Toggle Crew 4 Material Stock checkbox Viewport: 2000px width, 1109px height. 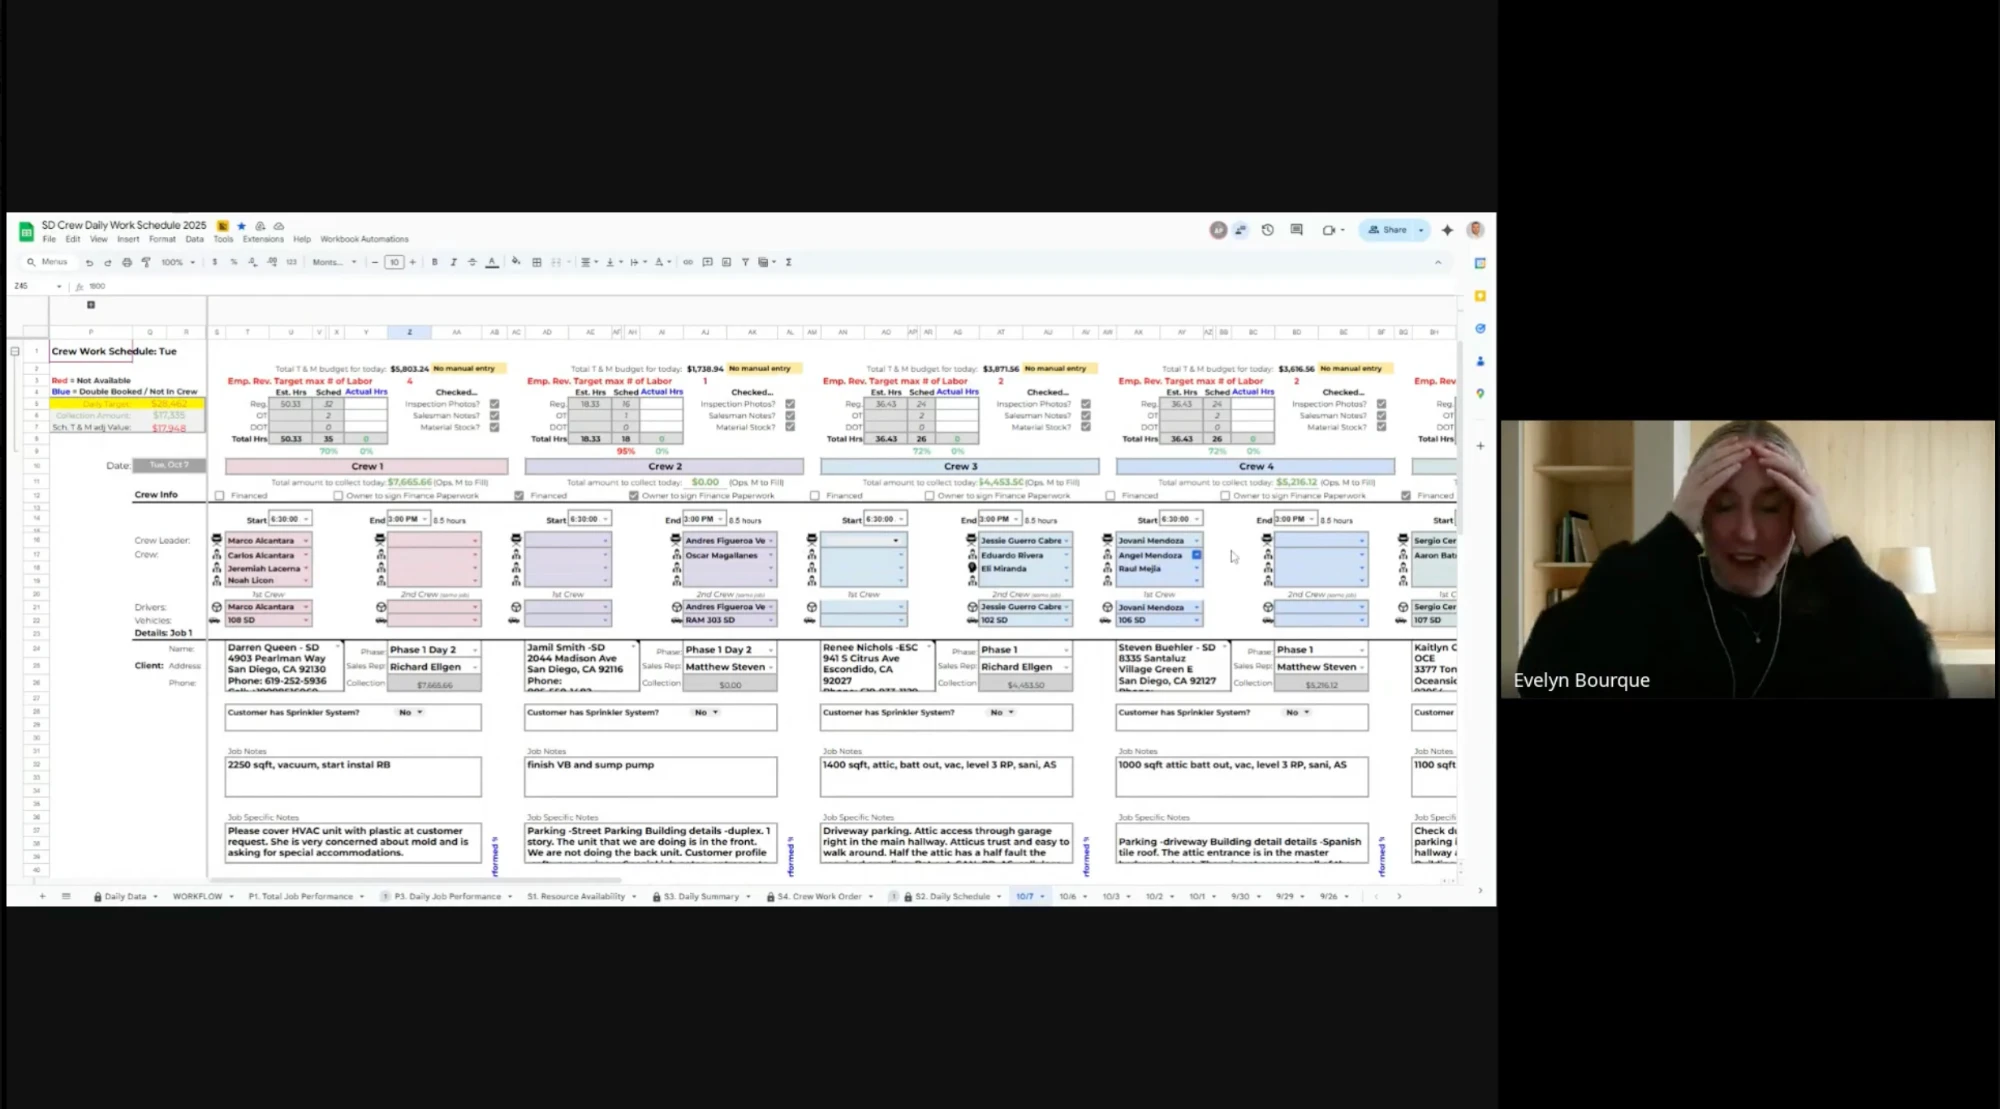click(1382, 427)
